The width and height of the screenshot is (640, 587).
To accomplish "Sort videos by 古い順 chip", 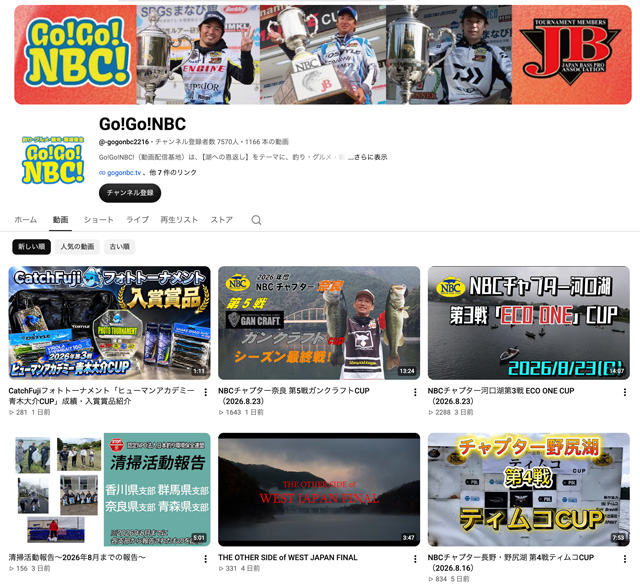I will pos(120,247).
